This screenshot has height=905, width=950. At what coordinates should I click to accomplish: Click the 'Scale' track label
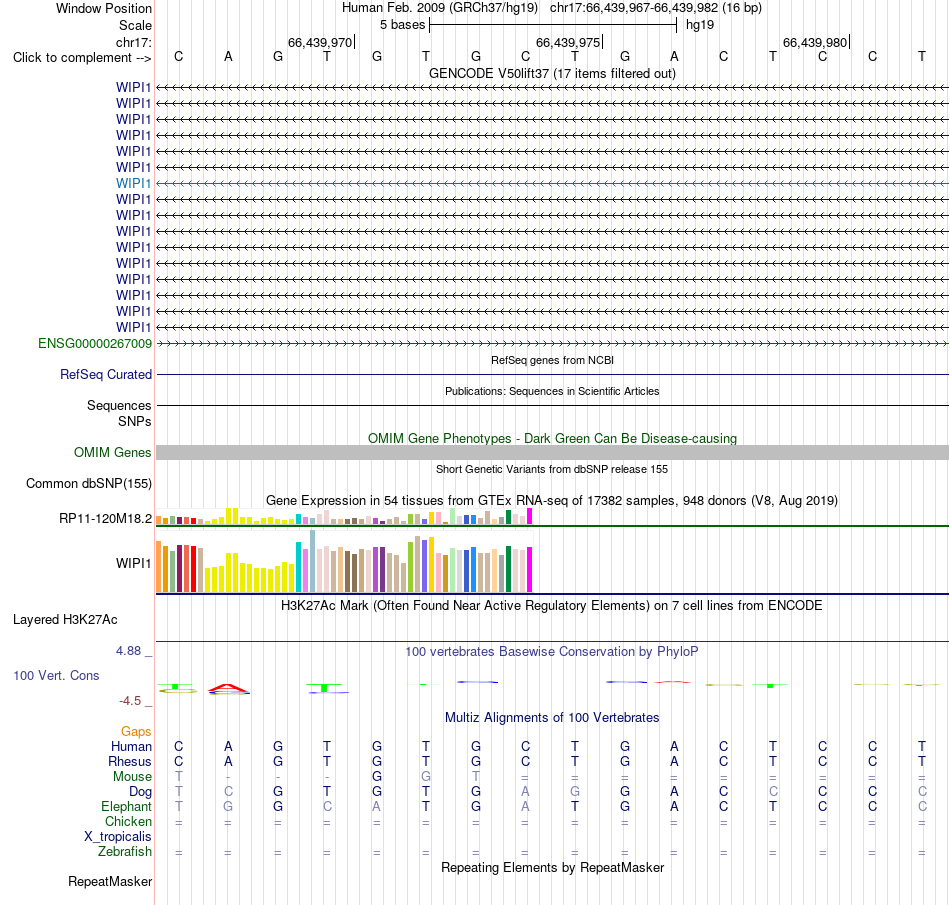(x=135, y=25)
